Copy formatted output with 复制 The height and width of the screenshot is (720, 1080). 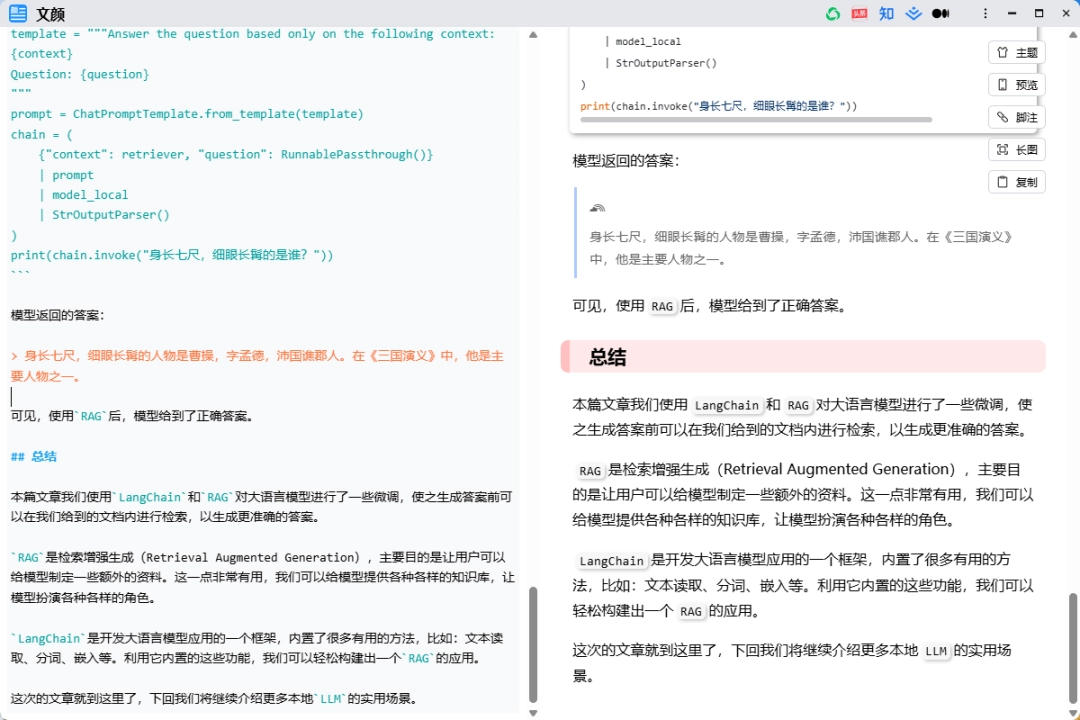1016,181
